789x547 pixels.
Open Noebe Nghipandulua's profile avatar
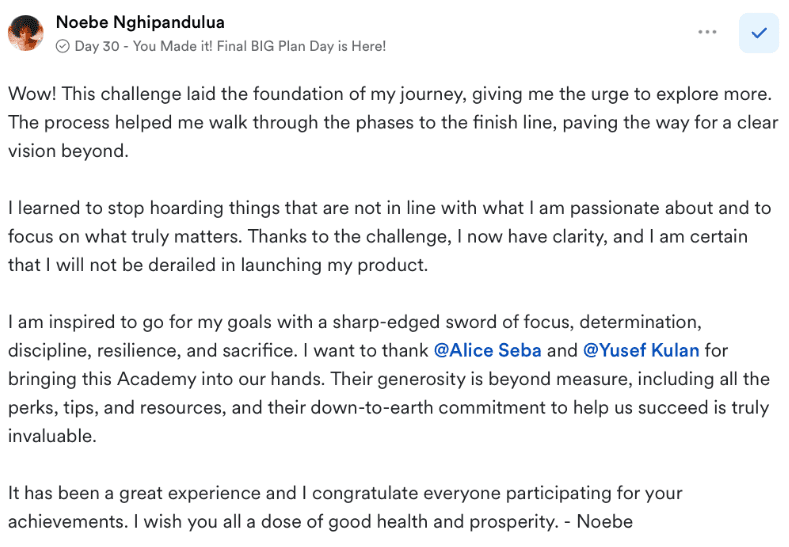25,33
